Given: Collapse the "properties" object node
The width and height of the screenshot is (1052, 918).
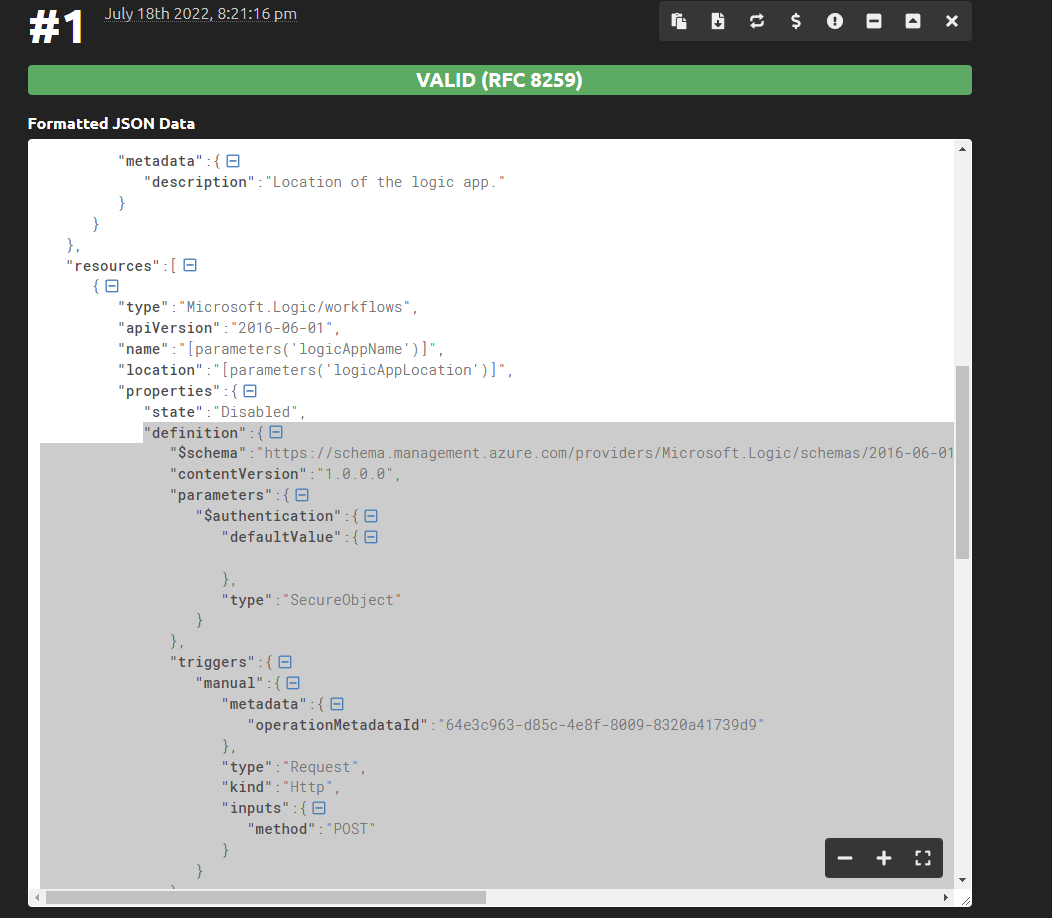Looking at the screenshot, I should click(x=250, y=391).
